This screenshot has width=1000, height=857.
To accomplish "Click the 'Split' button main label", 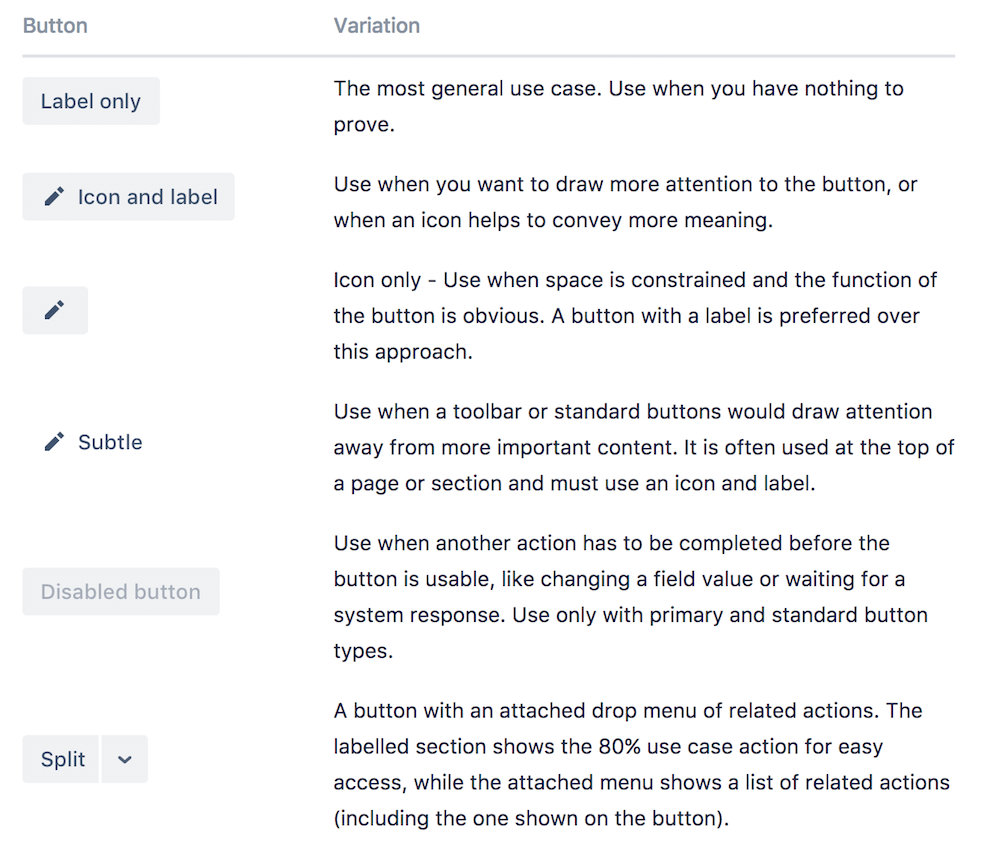I will pyautogui.click(x=60, y=759).
